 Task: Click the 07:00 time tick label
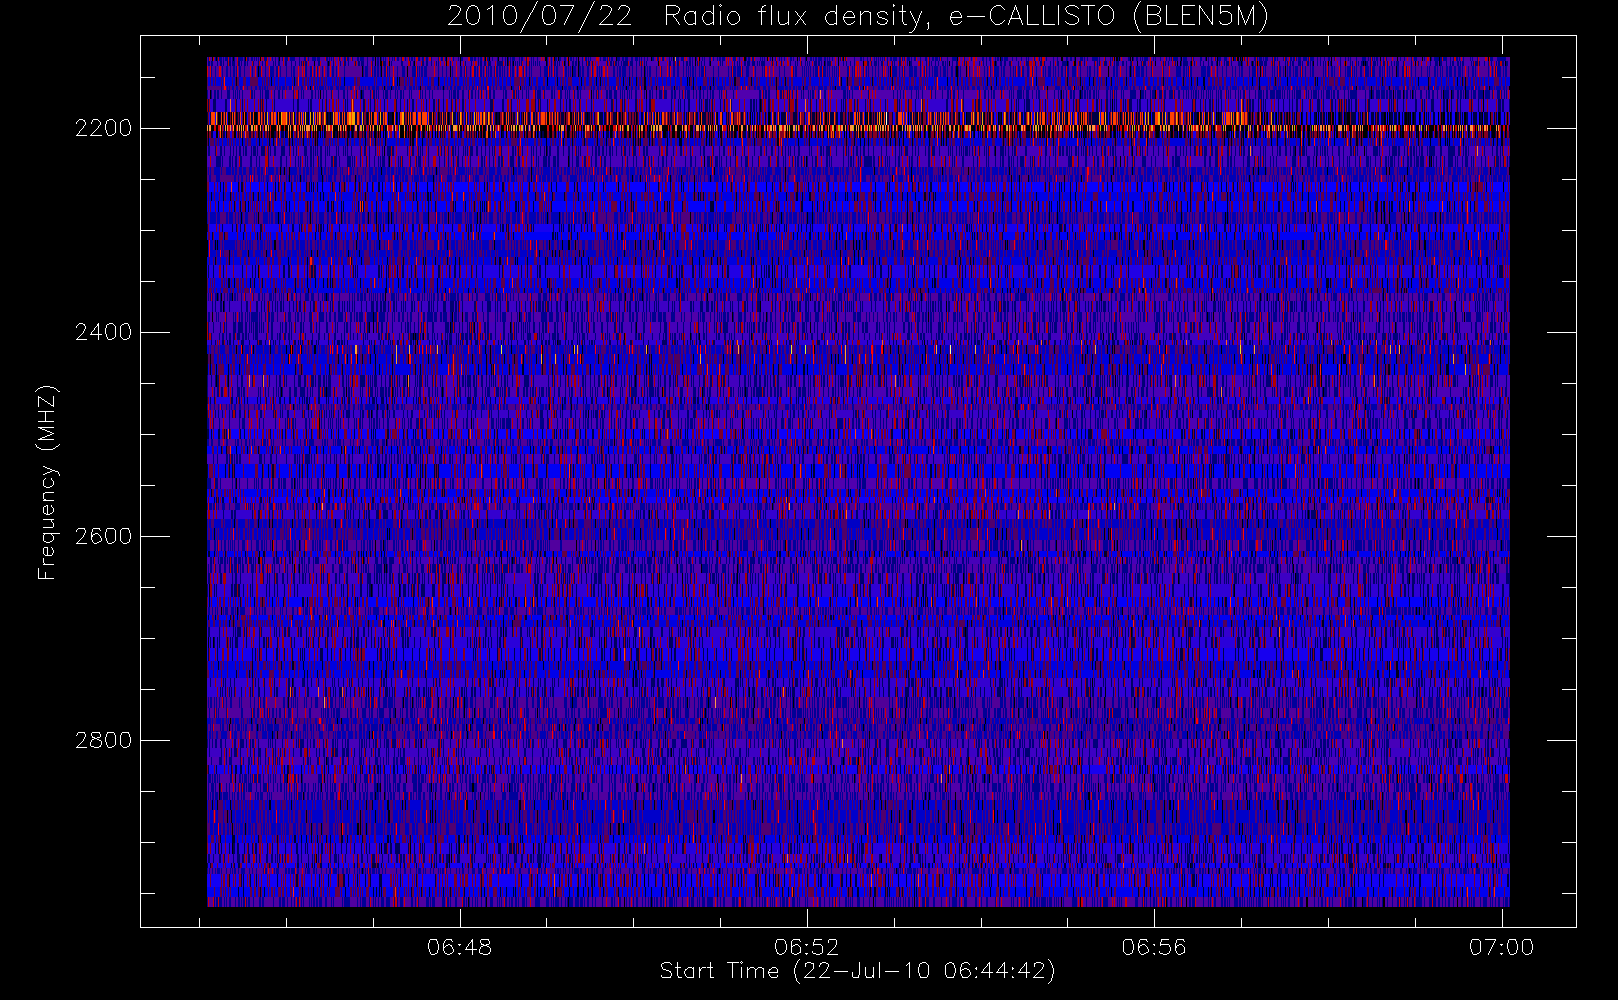click(1501, 946)
